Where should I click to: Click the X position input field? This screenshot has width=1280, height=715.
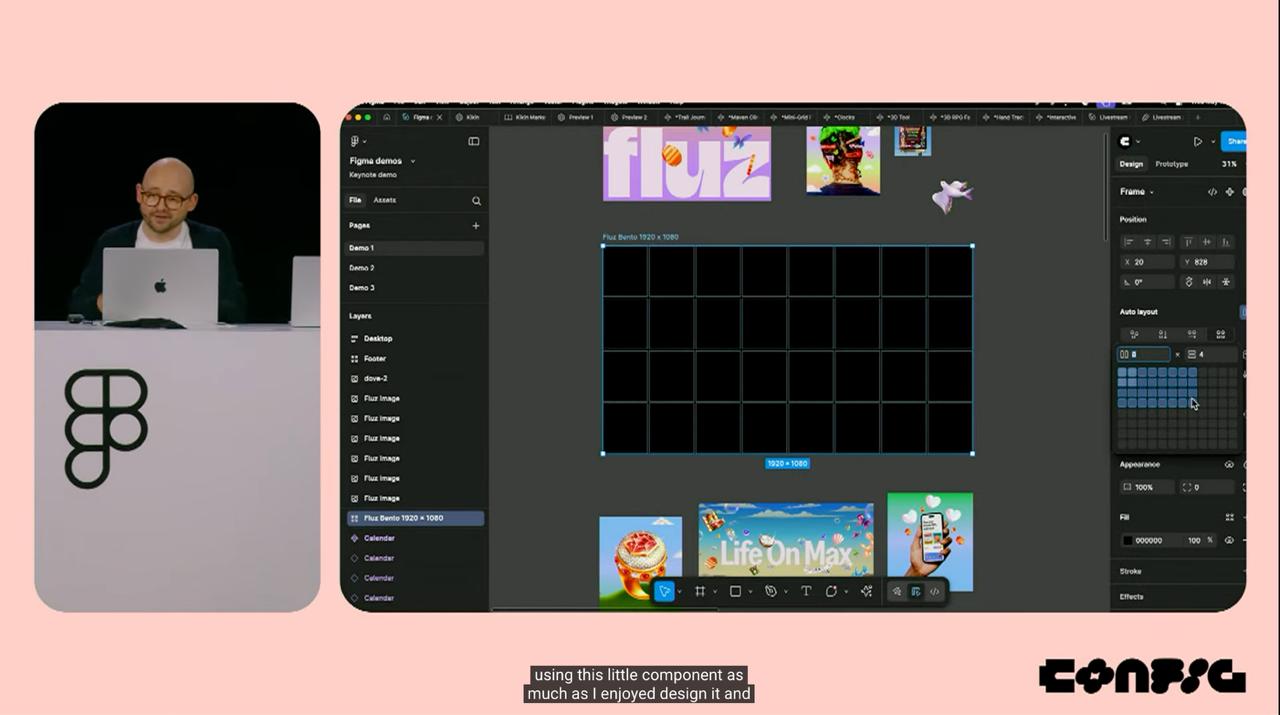[1150, 262]
